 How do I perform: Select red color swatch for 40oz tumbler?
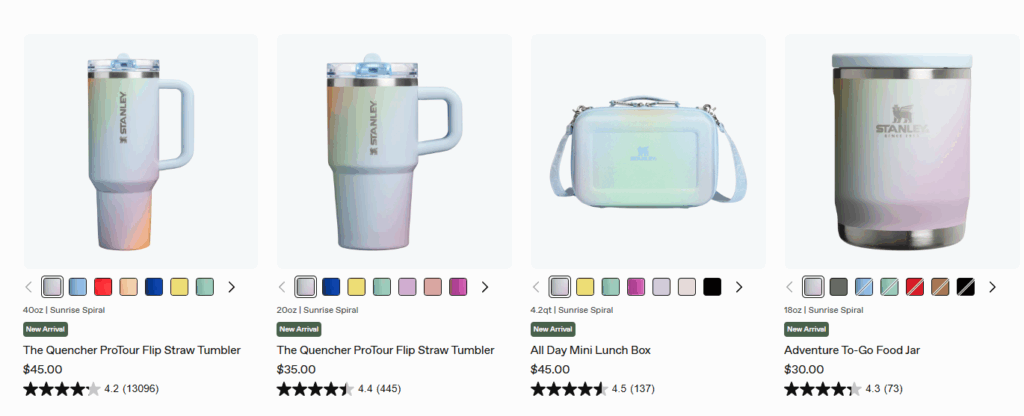pyautogui.click(x=103, y=287)
